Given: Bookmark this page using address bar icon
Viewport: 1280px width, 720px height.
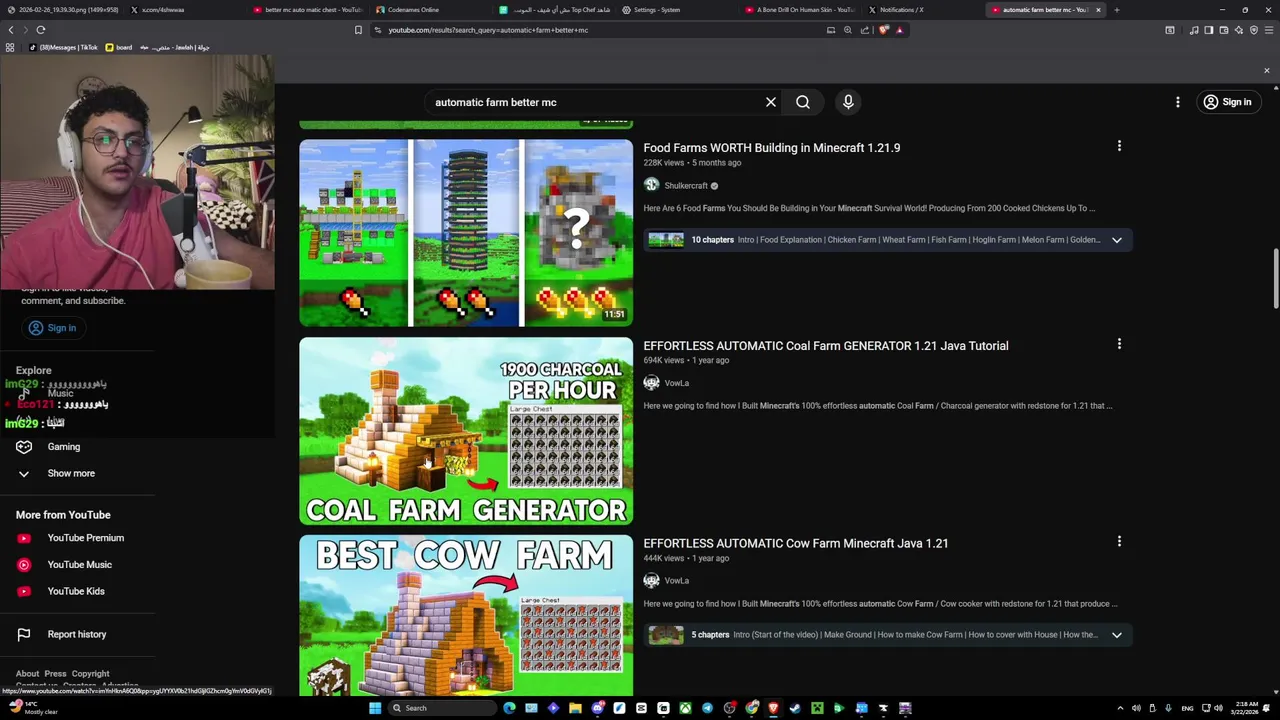Looking at the screenshot, I should 358,30.
